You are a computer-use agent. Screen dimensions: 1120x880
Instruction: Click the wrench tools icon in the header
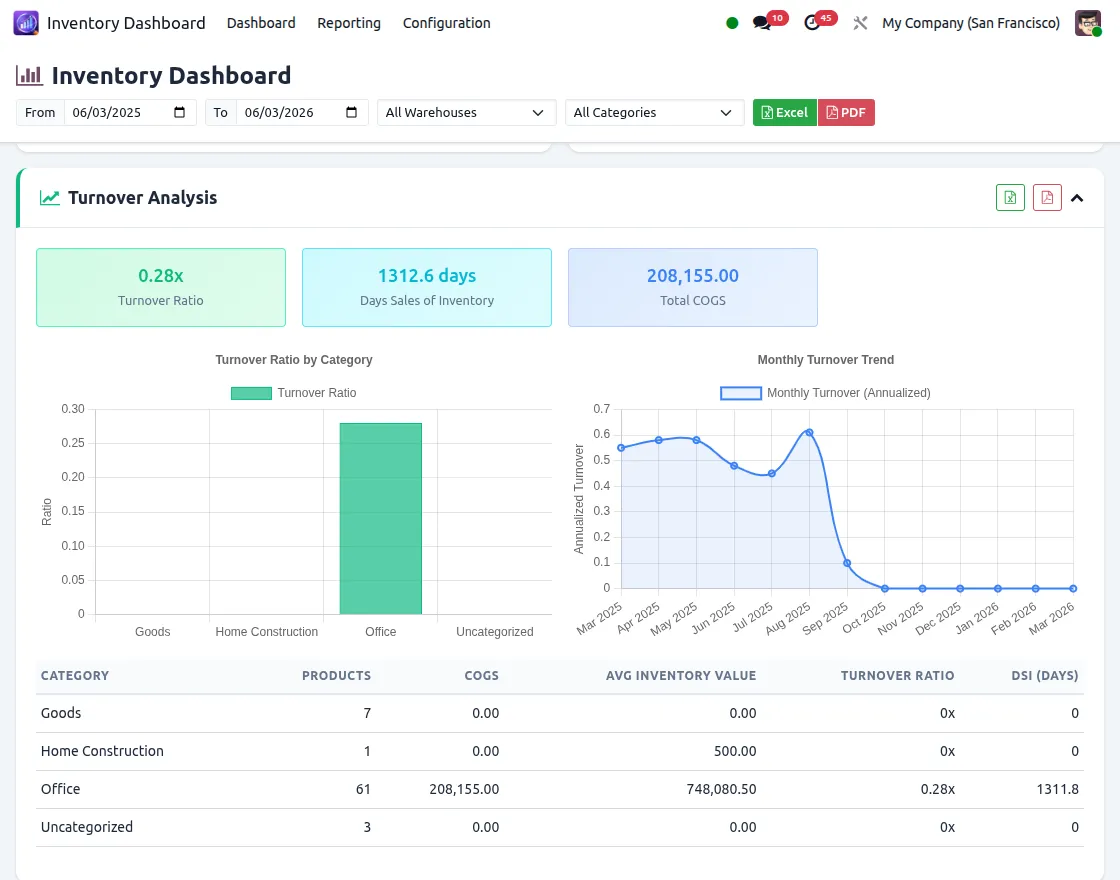(x=861, y=22)
